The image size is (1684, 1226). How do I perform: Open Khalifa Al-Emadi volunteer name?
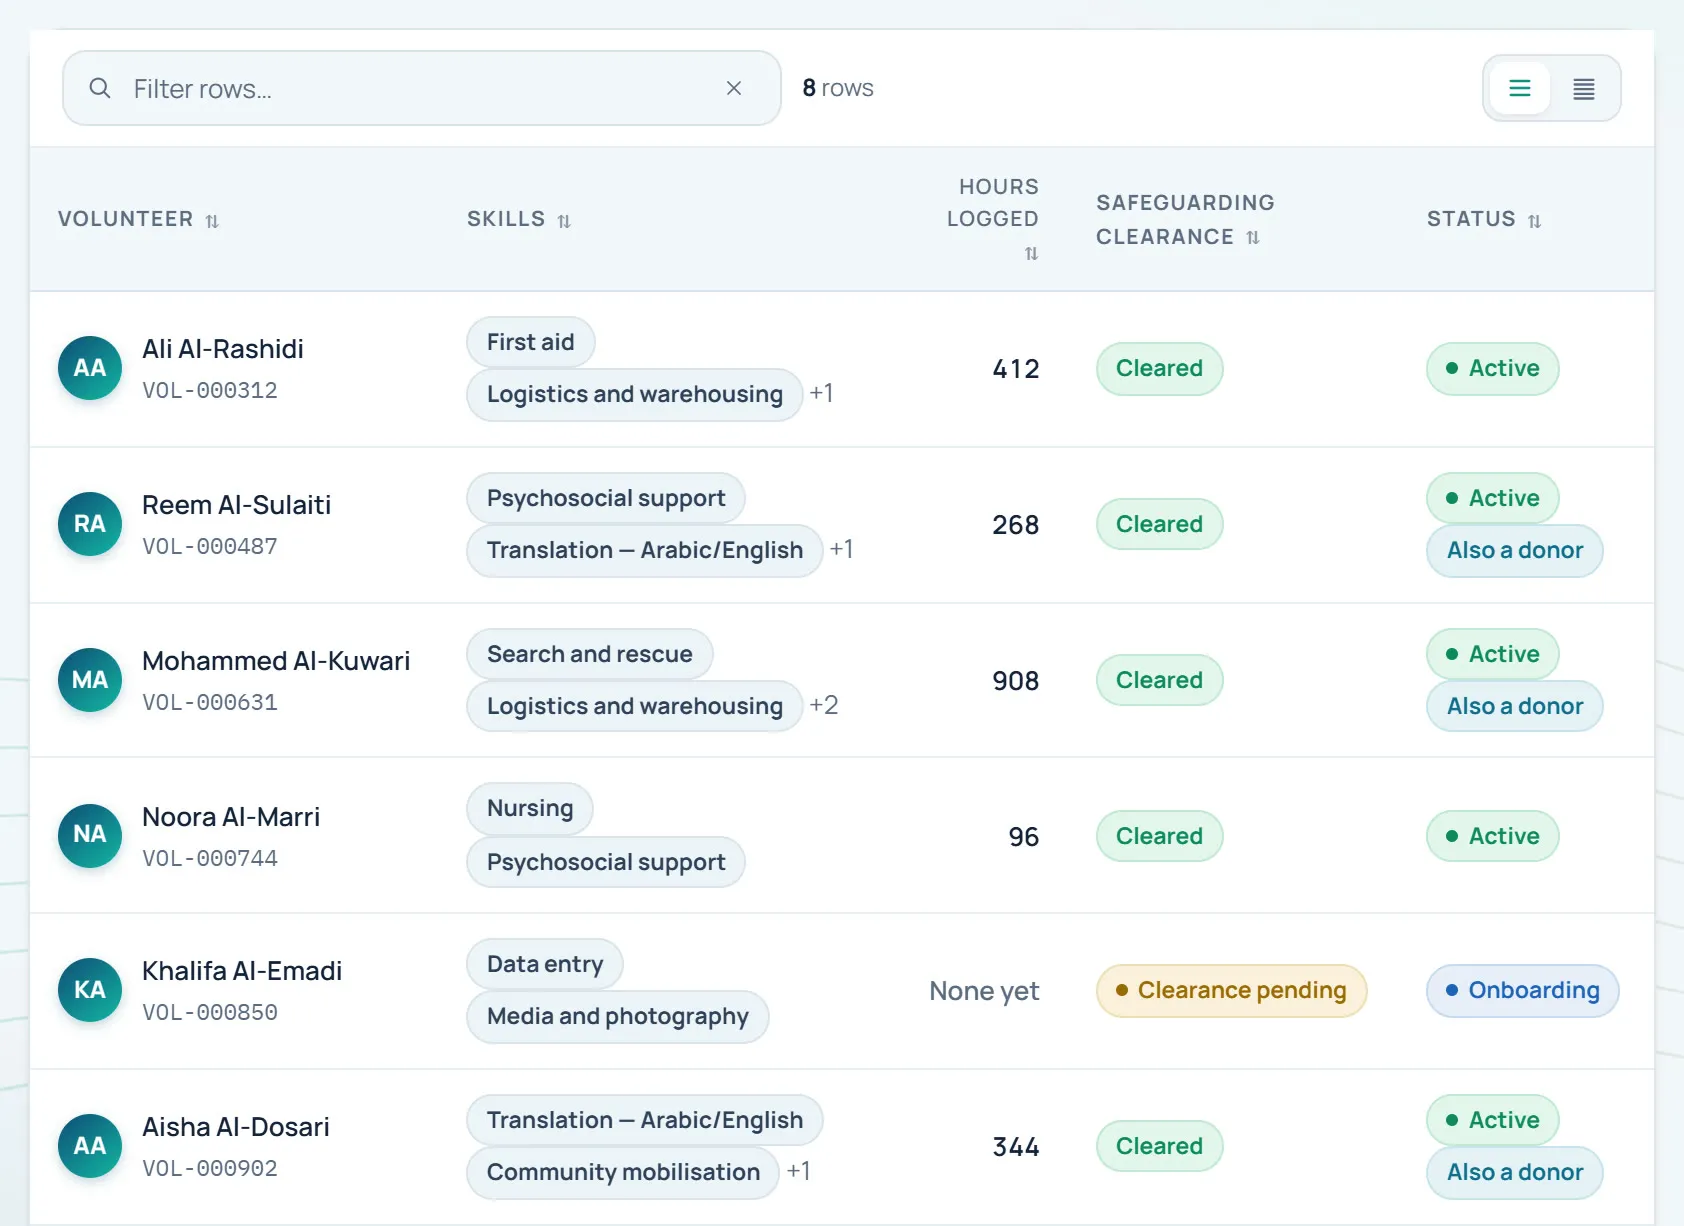[242, 971]
